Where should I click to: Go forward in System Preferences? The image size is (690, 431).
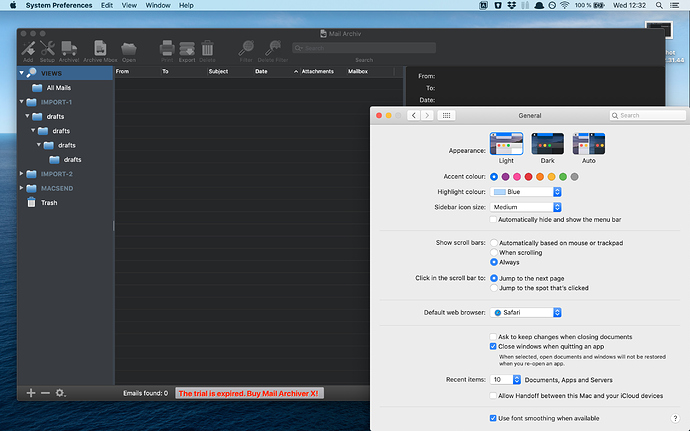(x=427, y=115)
